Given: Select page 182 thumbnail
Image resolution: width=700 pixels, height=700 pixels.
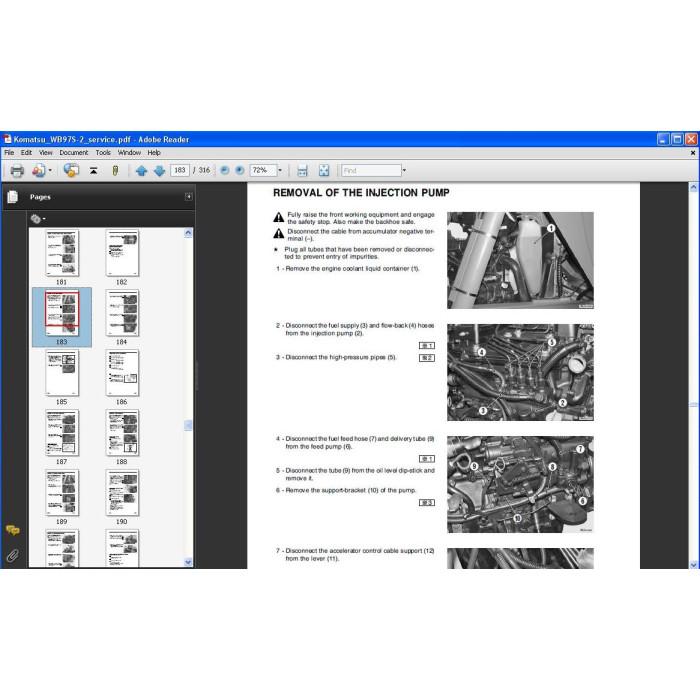Looking at the screenshot, I should click(x=122, y=253).
